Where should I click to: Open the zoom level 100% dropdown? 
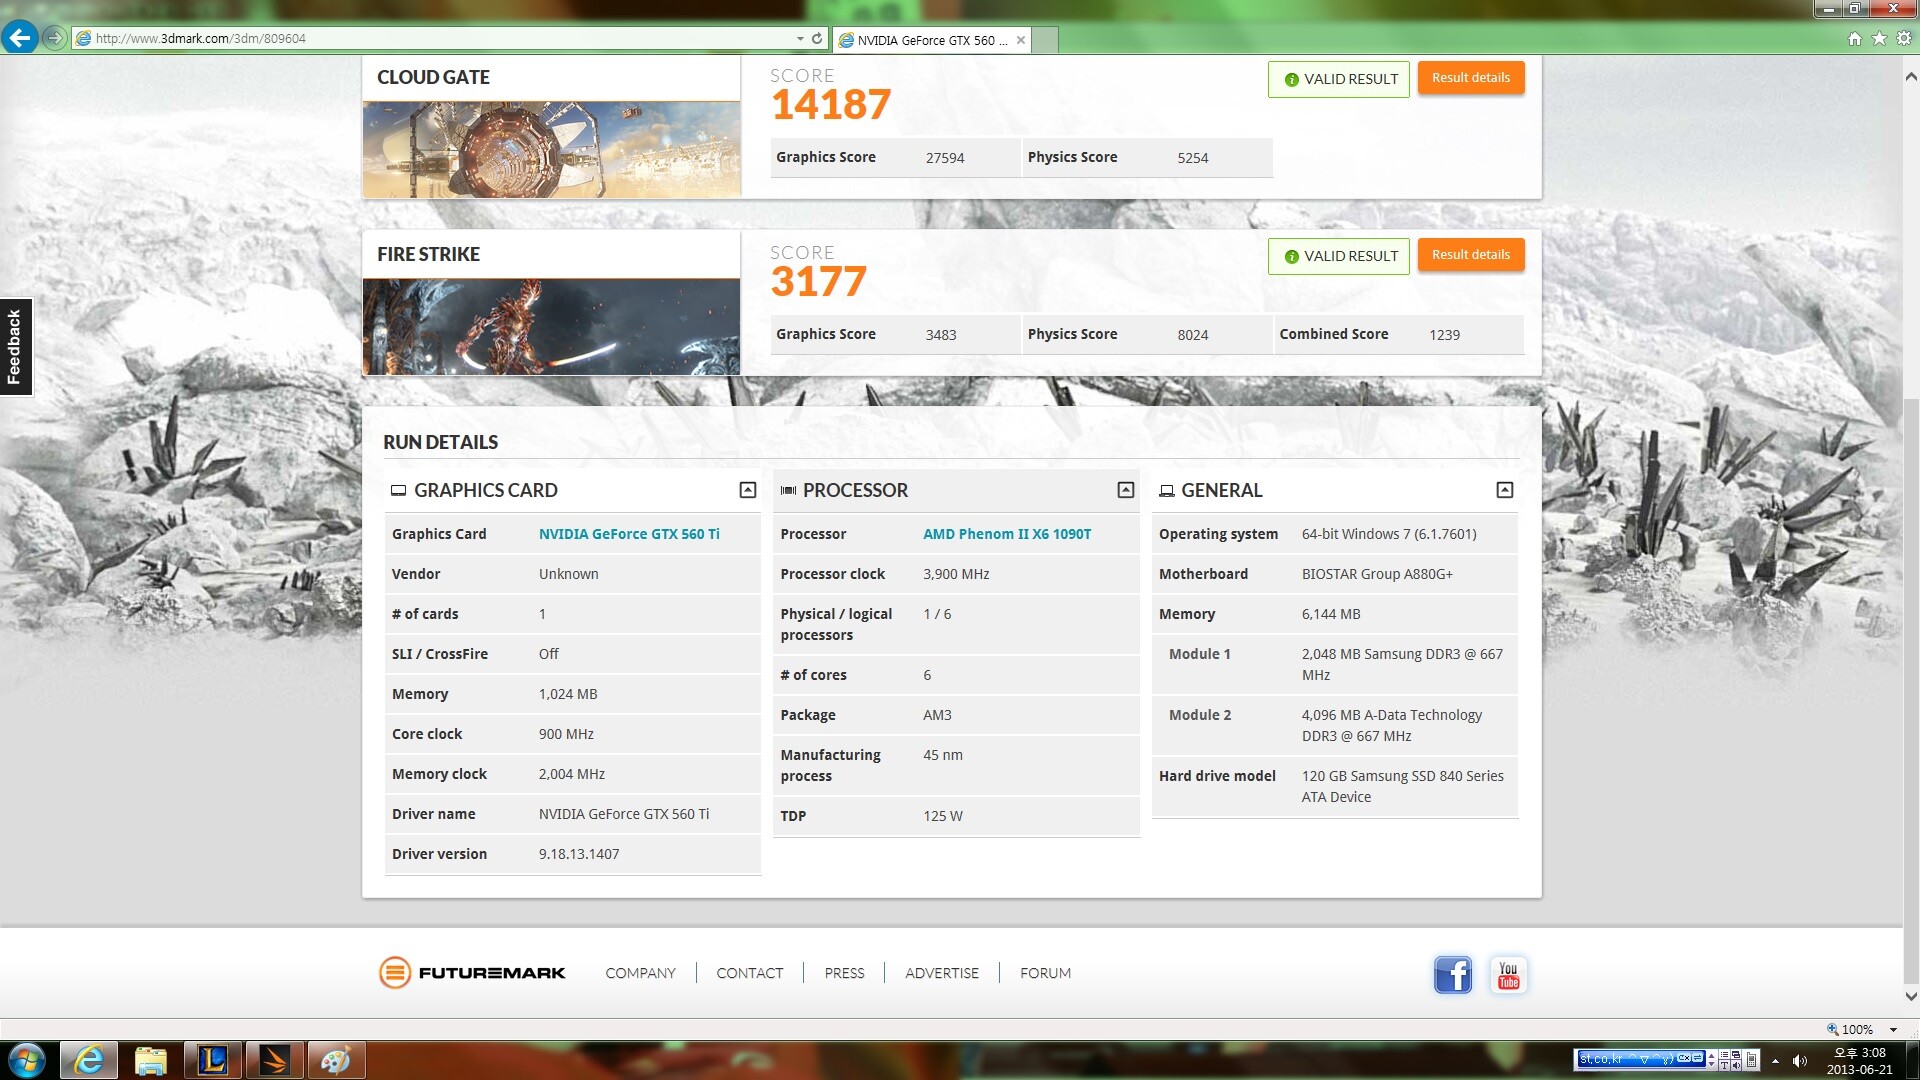point(1893,1030)
